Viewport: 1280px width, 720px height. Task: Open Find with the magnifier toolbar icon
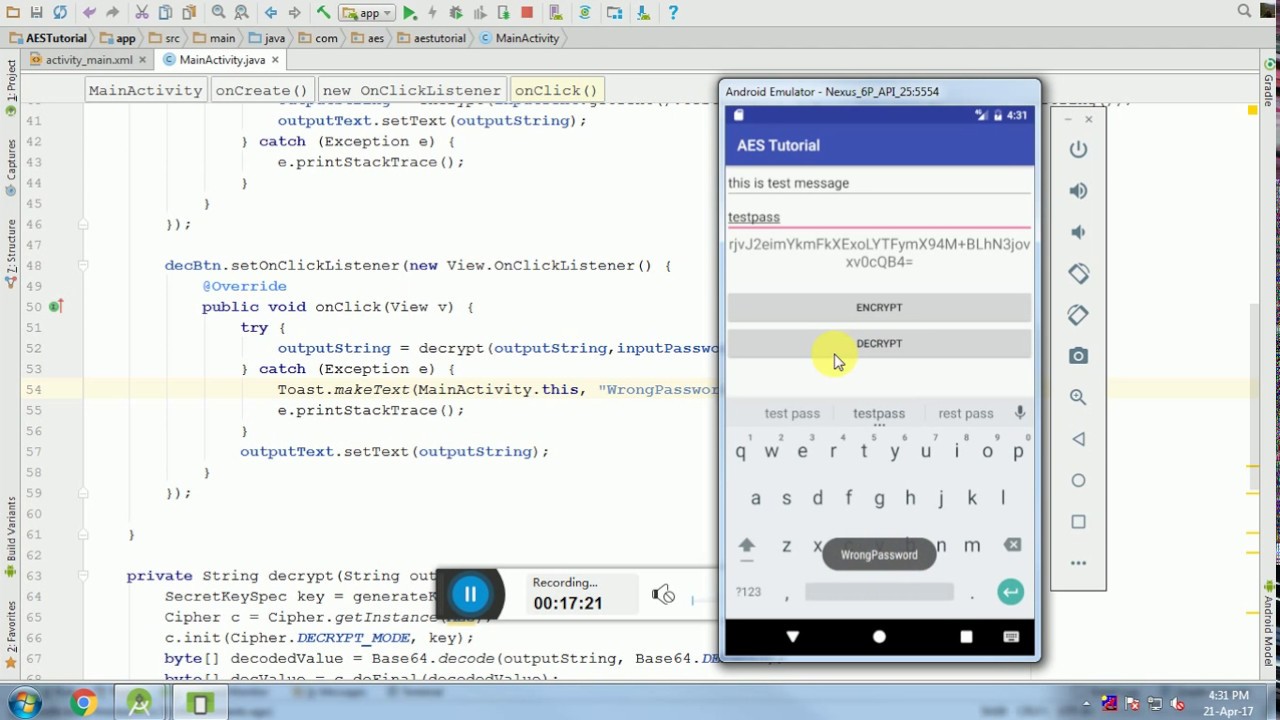[219, 13]
